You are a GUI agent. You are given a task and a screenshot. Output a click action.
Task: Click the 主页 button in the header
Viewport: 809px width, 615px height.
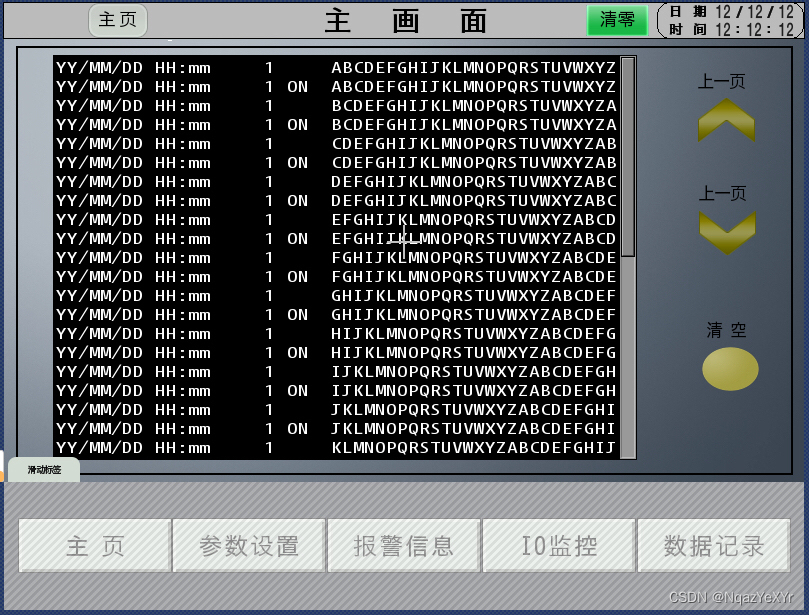118,20
